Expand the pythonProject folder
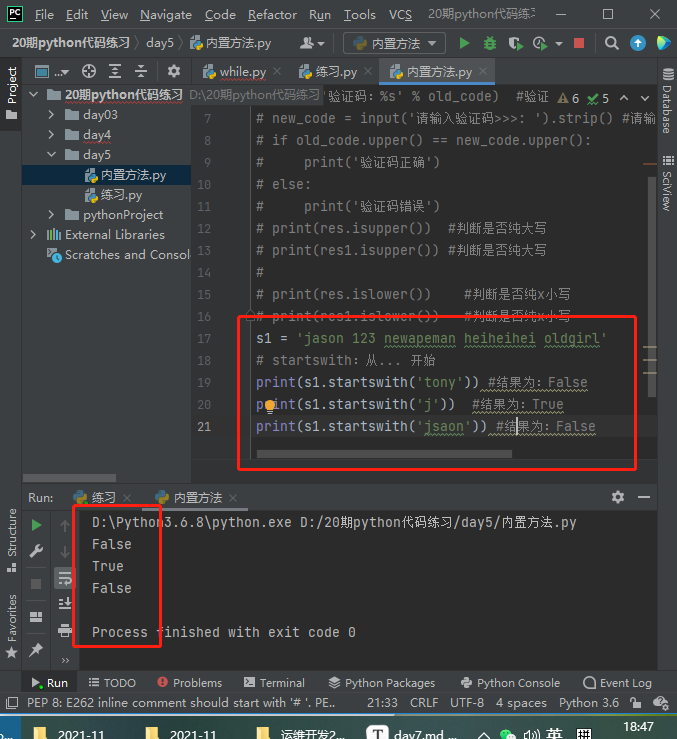 [x=51, y=215]
